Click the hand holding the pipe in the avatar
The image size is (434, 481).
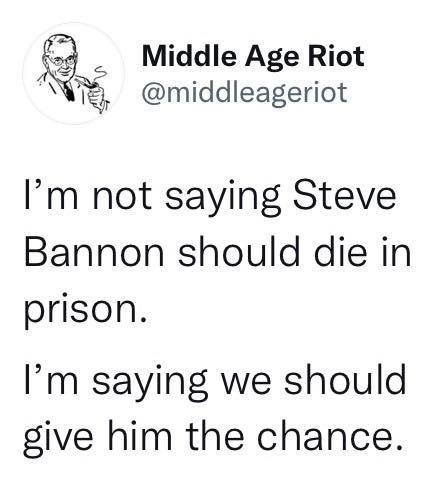(97, 98)
